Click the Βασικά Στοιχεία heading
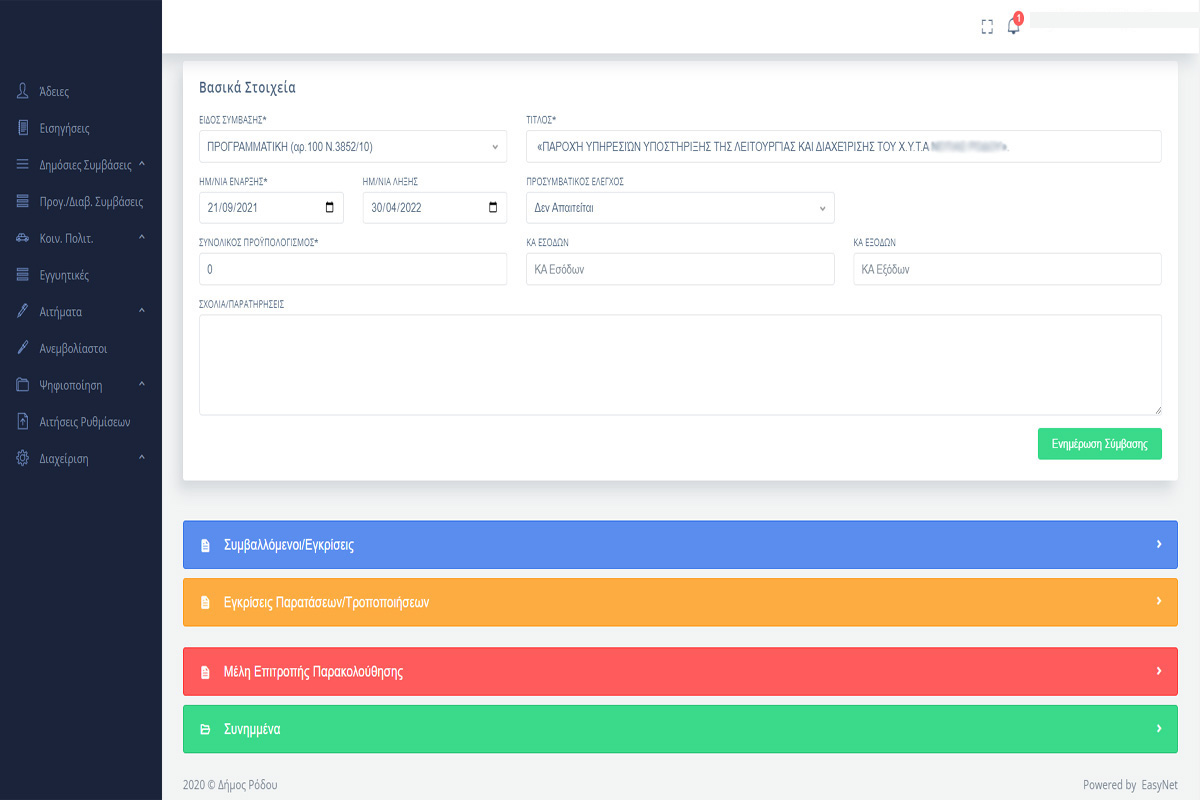The height and width of the screenshot is (800, 1200). pyautogui.click(x=247, y=87)
